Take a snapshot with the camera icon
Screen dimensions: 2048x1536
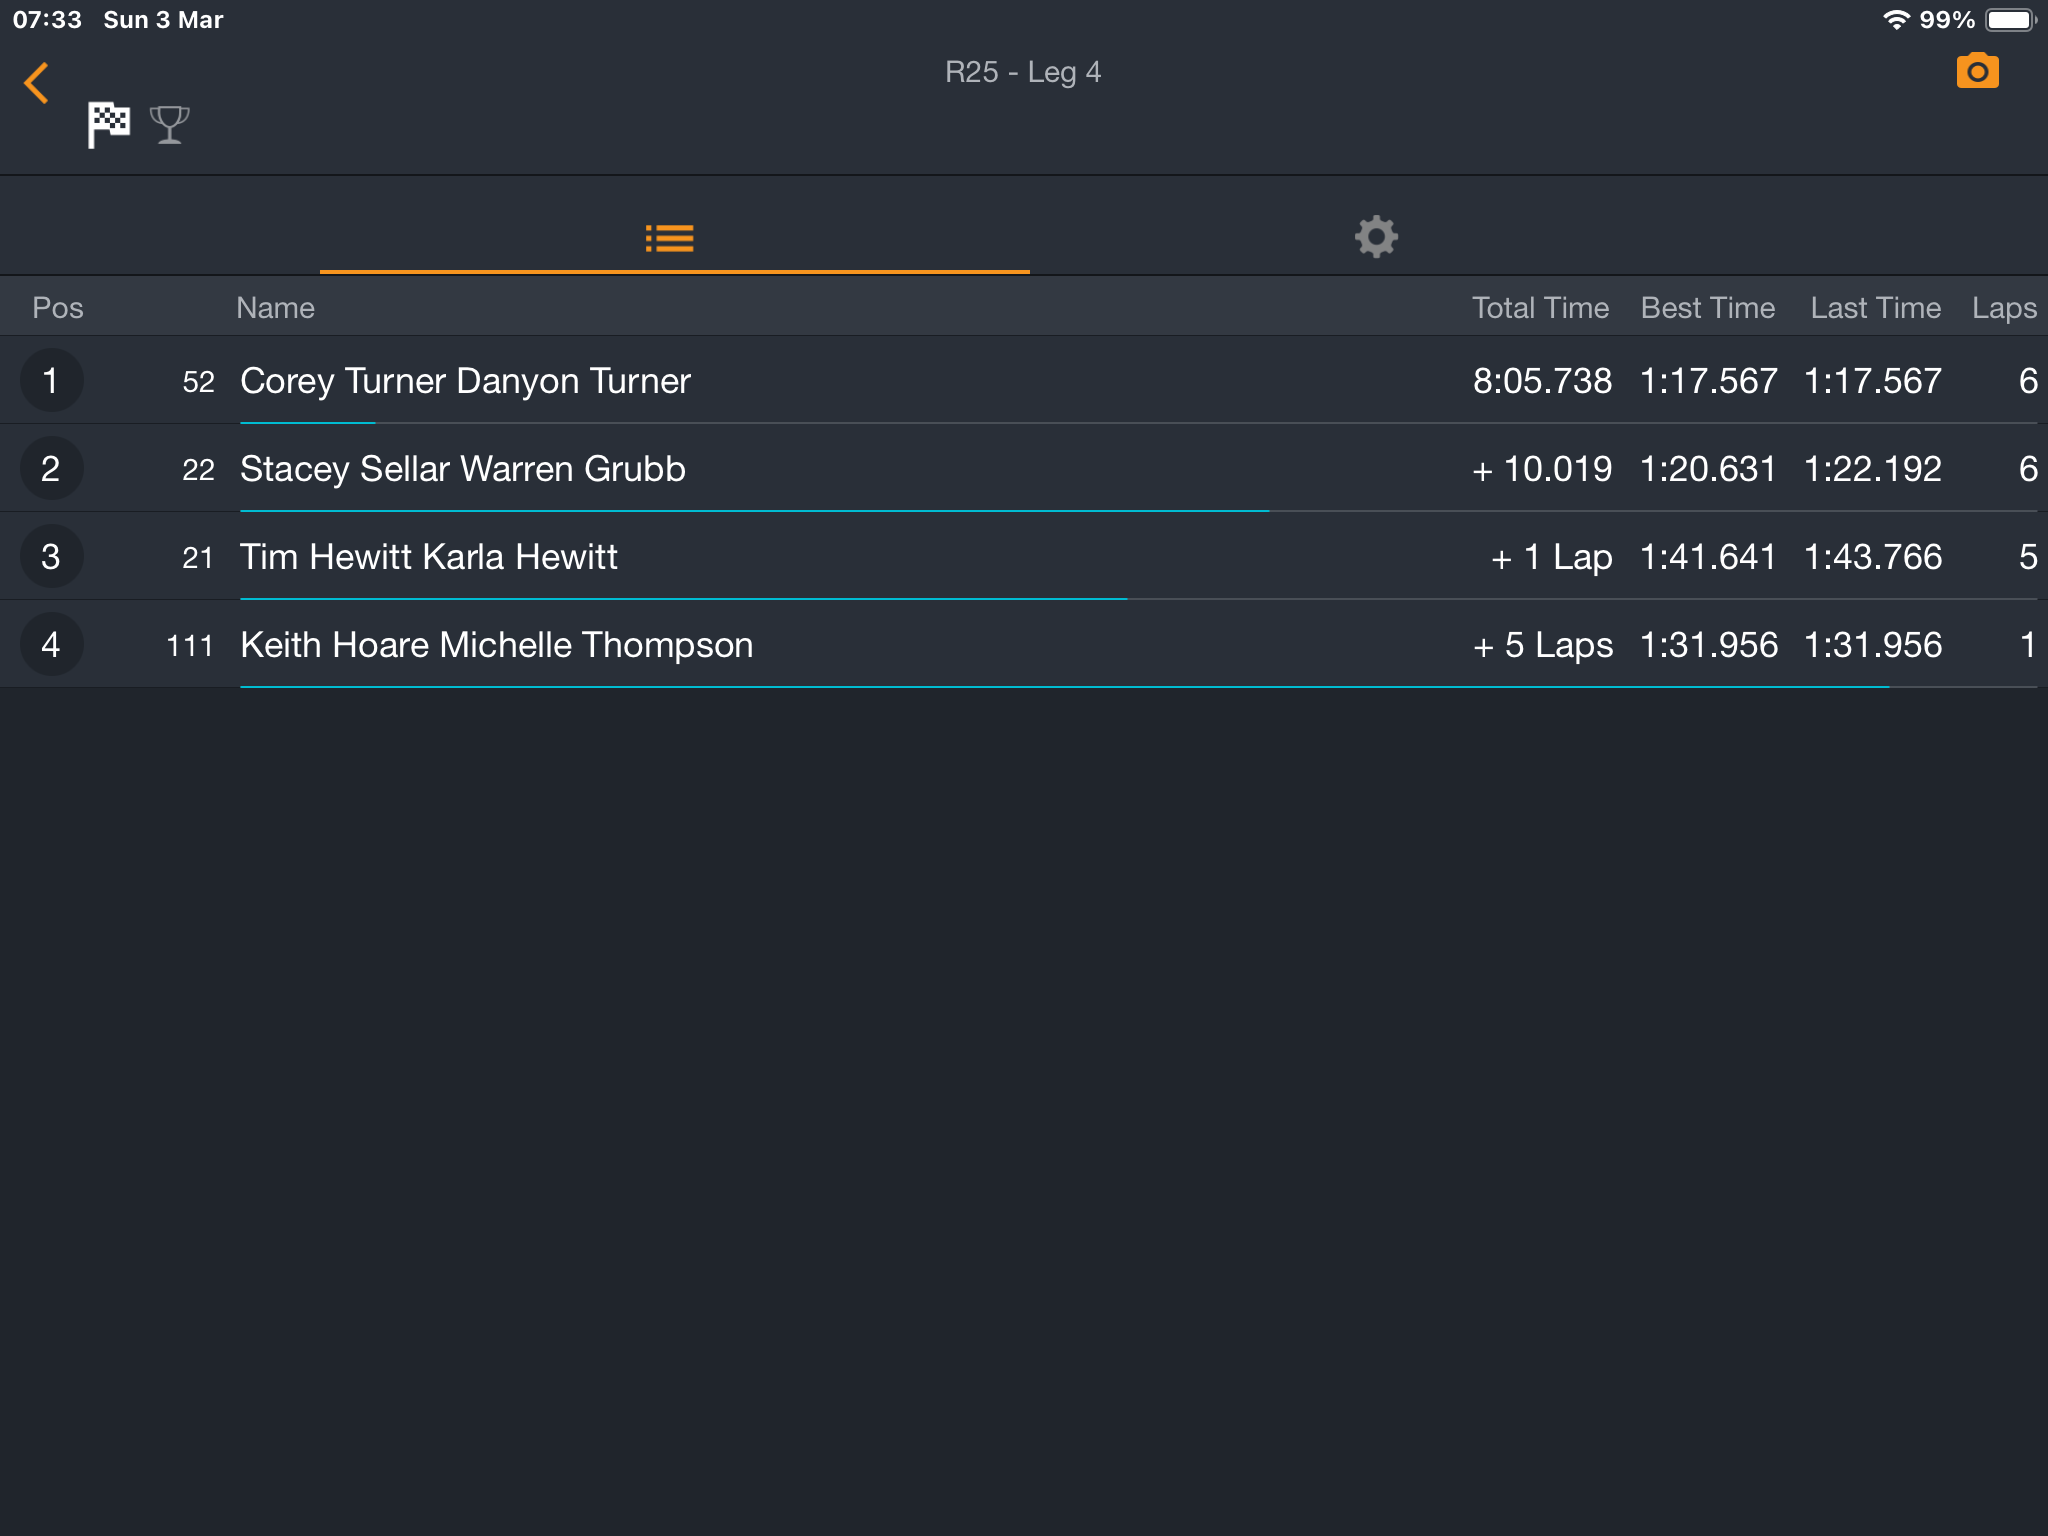click(x=1977, y=71)
